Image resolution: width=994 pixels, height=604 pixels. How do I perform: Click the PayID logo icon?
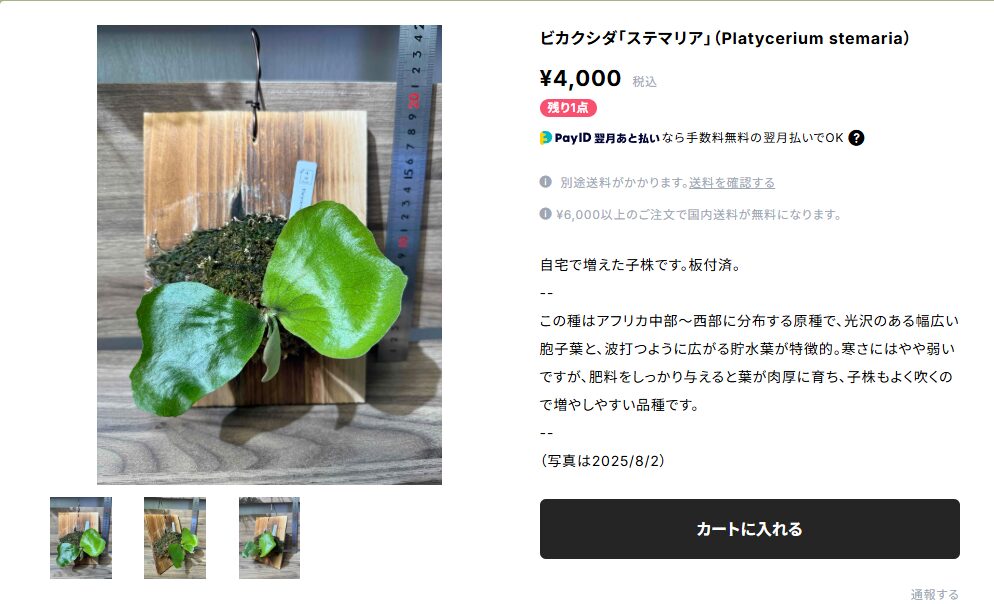545,138
